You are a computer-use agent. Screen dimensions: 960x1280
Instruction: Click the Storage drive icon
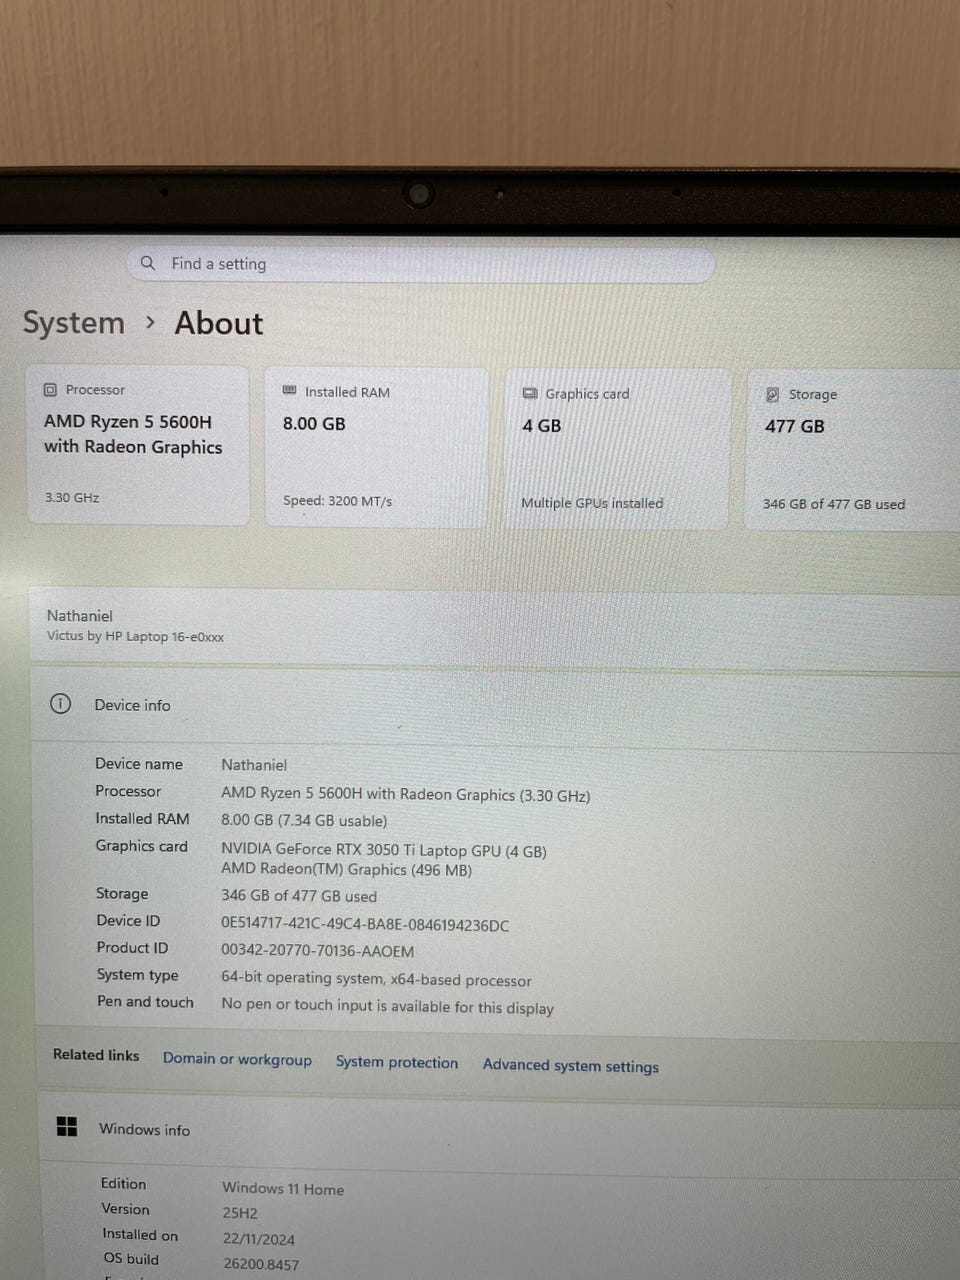tap(772, 395)
